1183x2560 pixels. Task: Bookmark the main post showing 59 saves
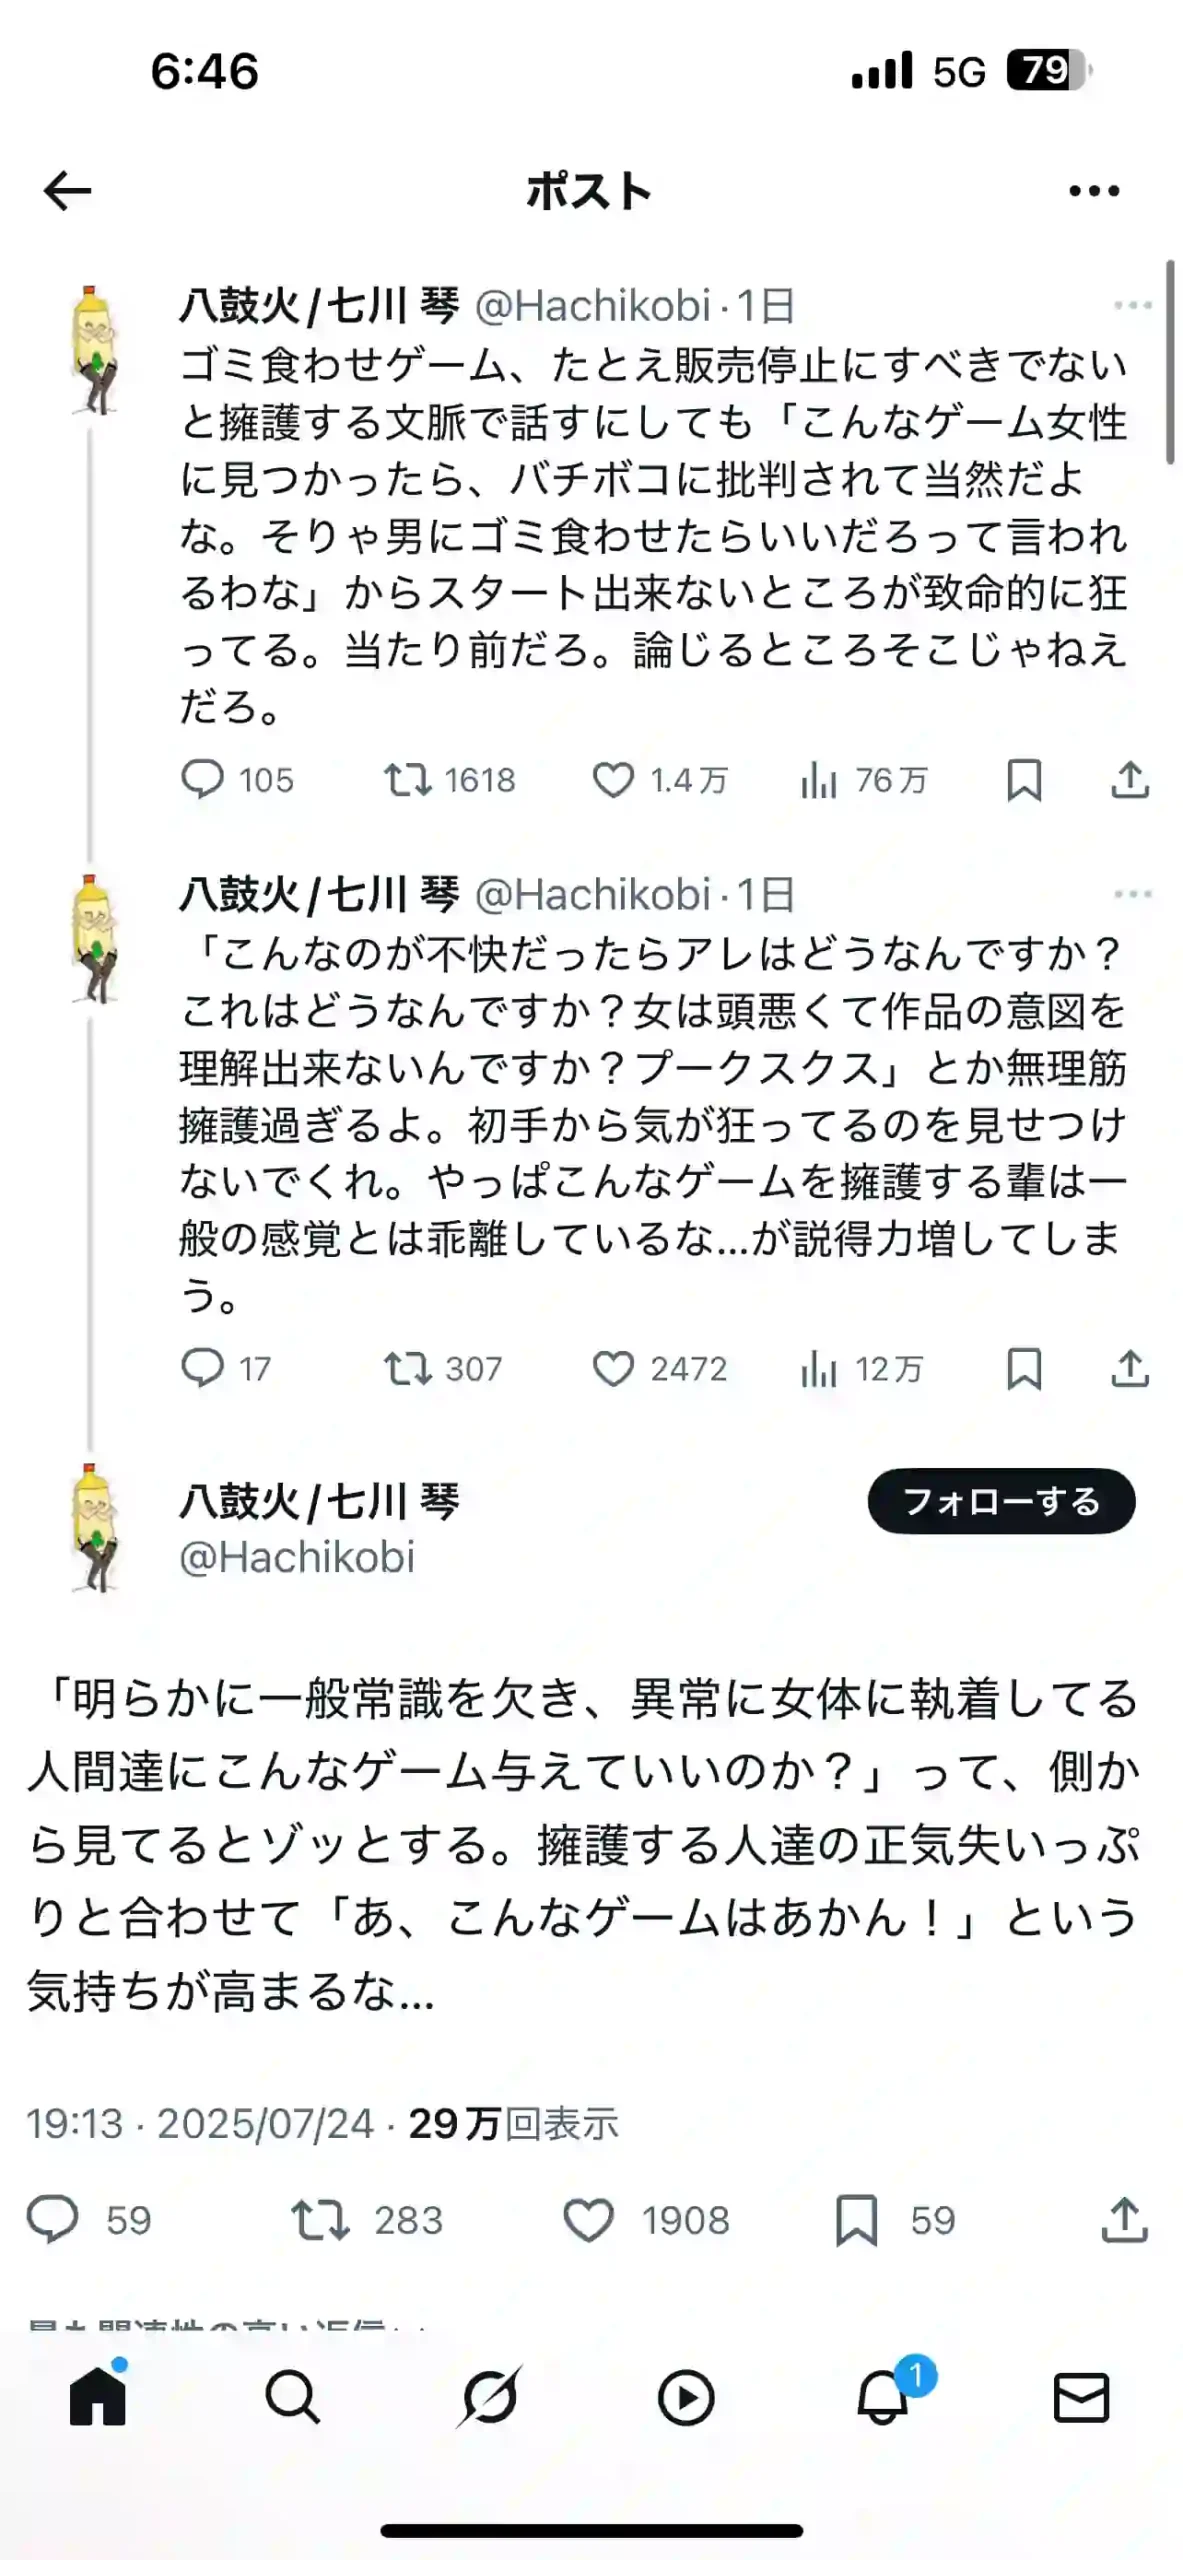click(856, 2219)
